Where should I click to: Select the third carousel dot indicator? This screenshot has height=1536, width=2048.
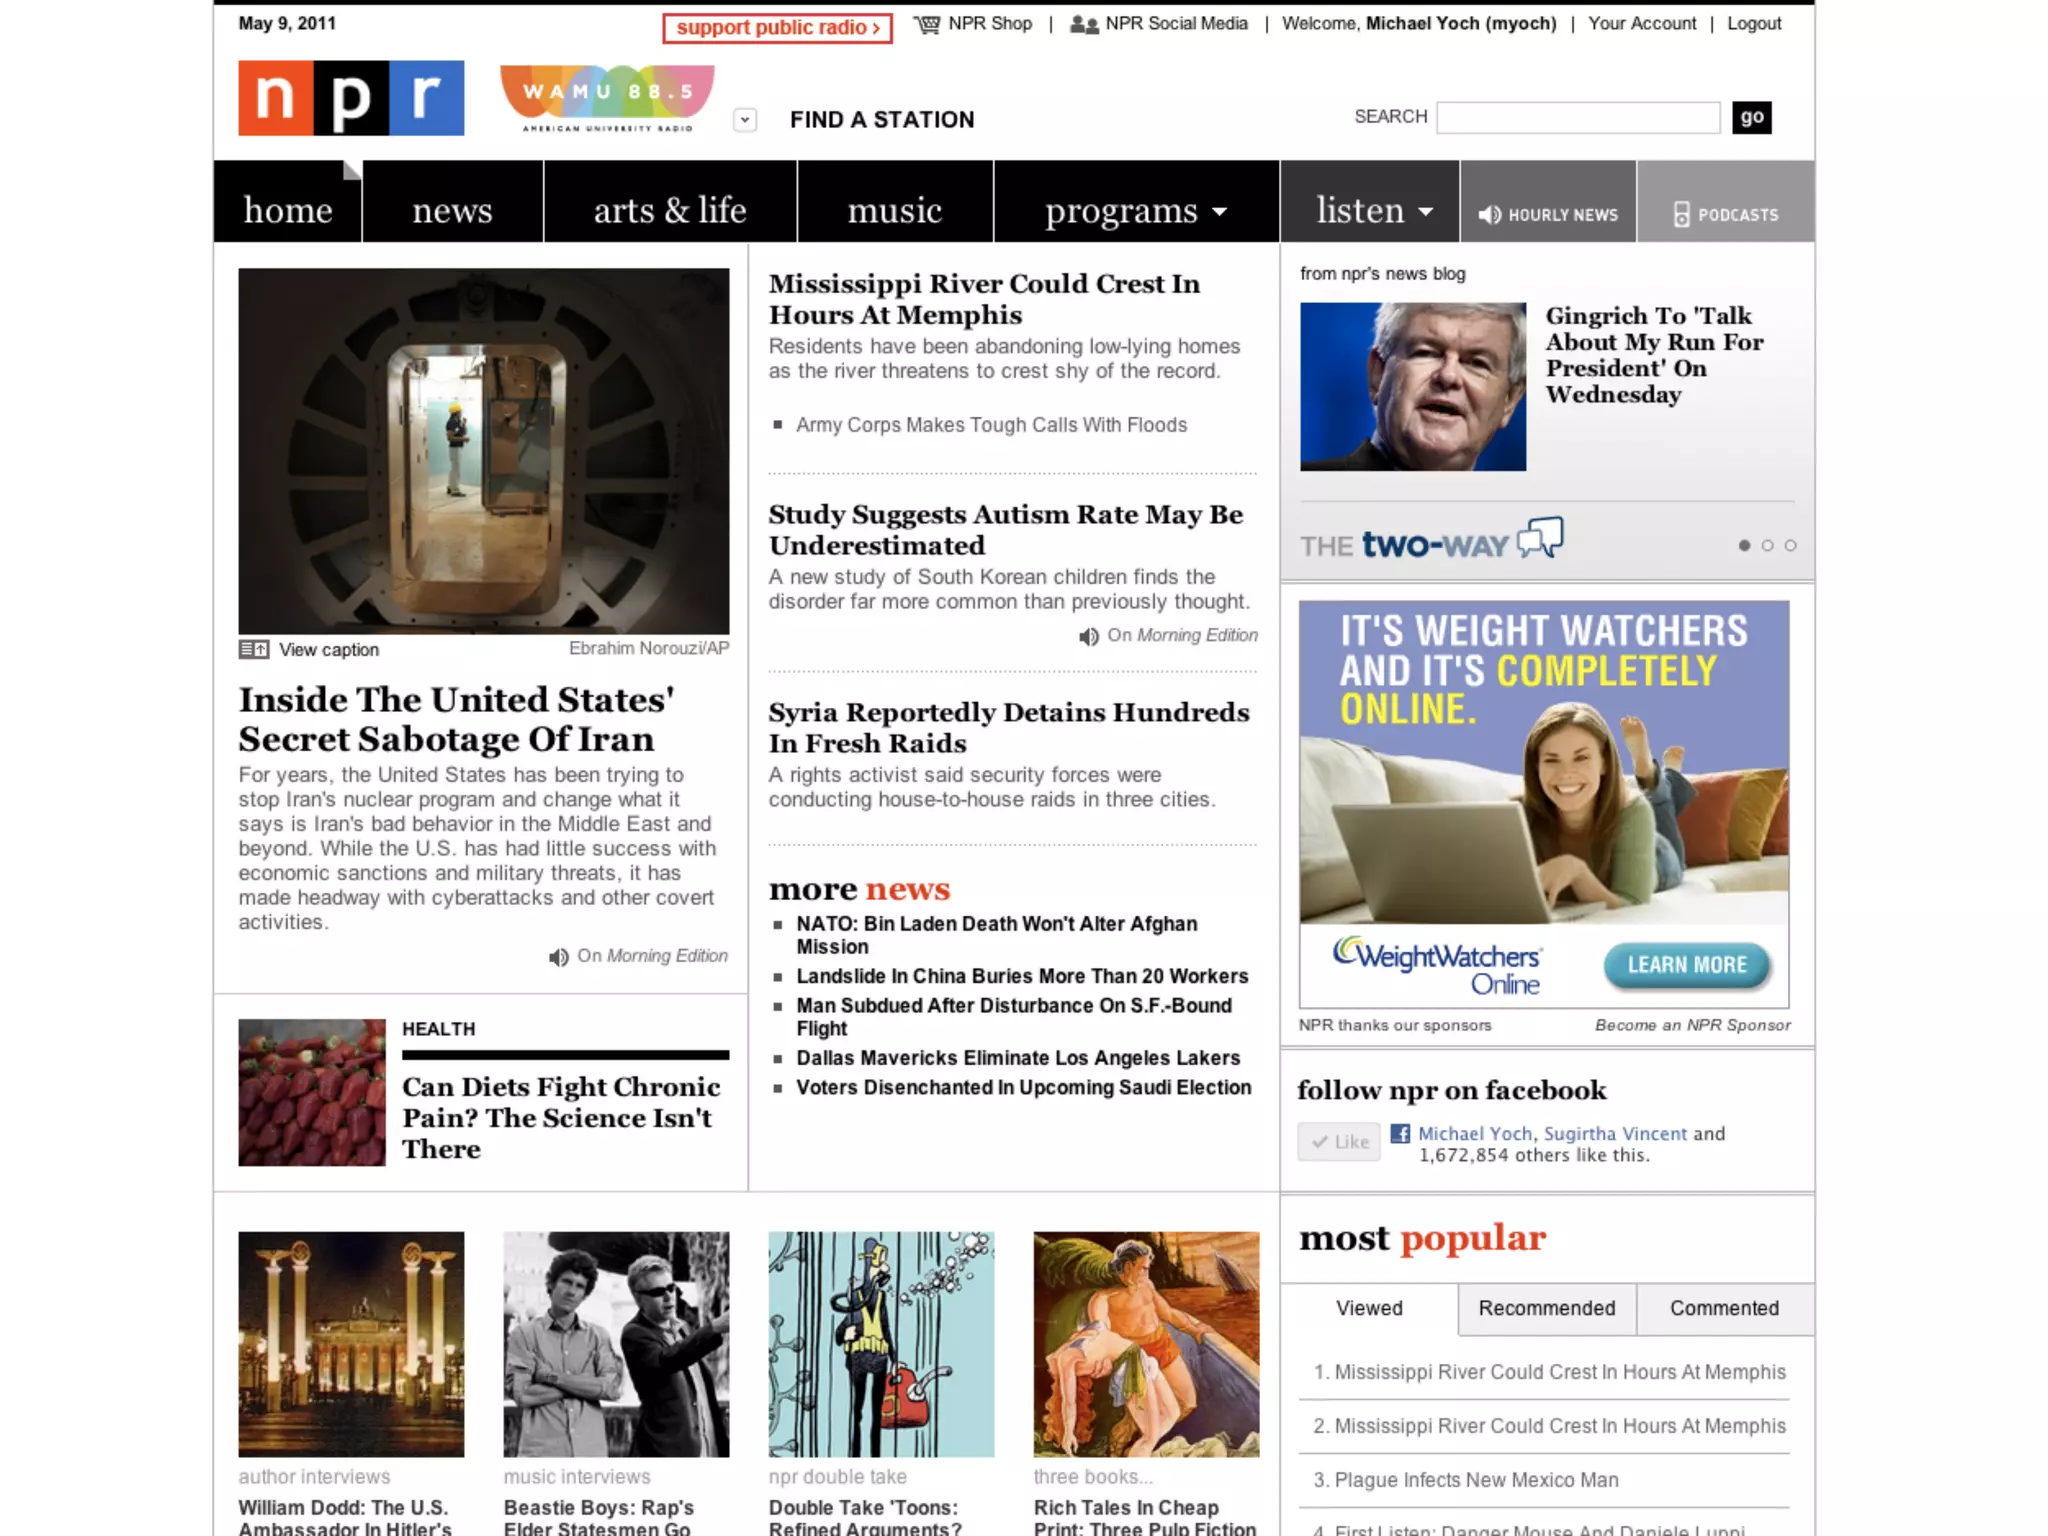[x=1790, y=546]
